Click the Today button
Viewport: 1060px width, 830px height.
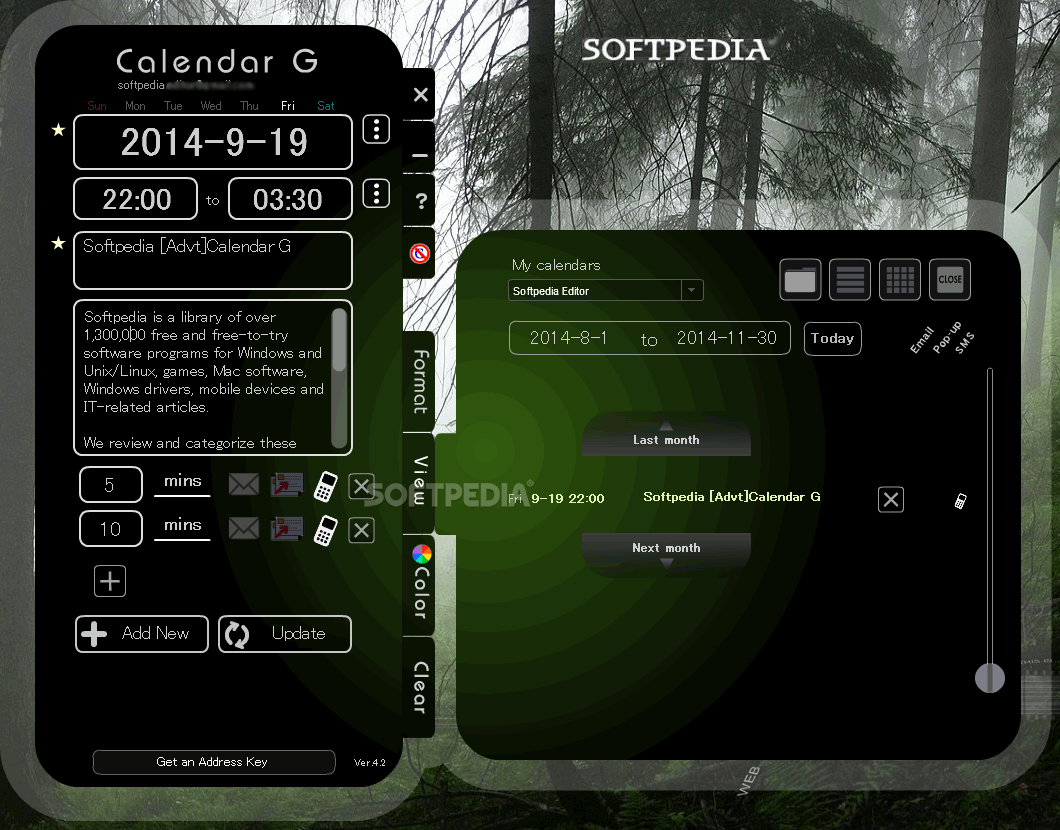point(832,339)
